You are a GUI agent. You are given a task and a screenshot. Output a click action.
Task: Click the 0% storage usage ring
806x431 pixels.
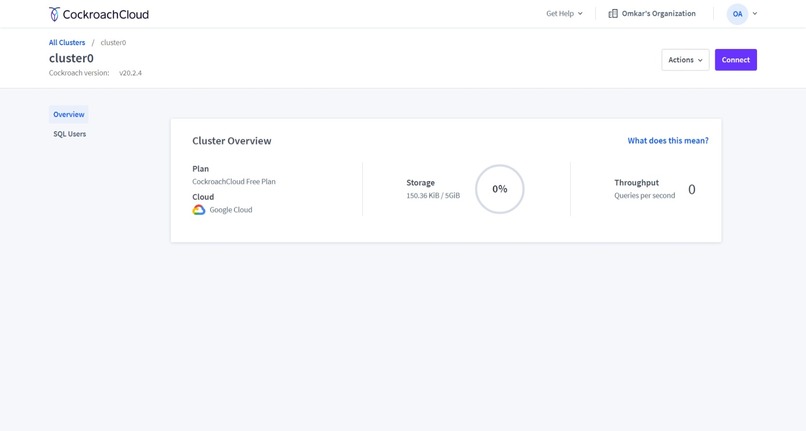pyautogui.click(x=500, y=189)
